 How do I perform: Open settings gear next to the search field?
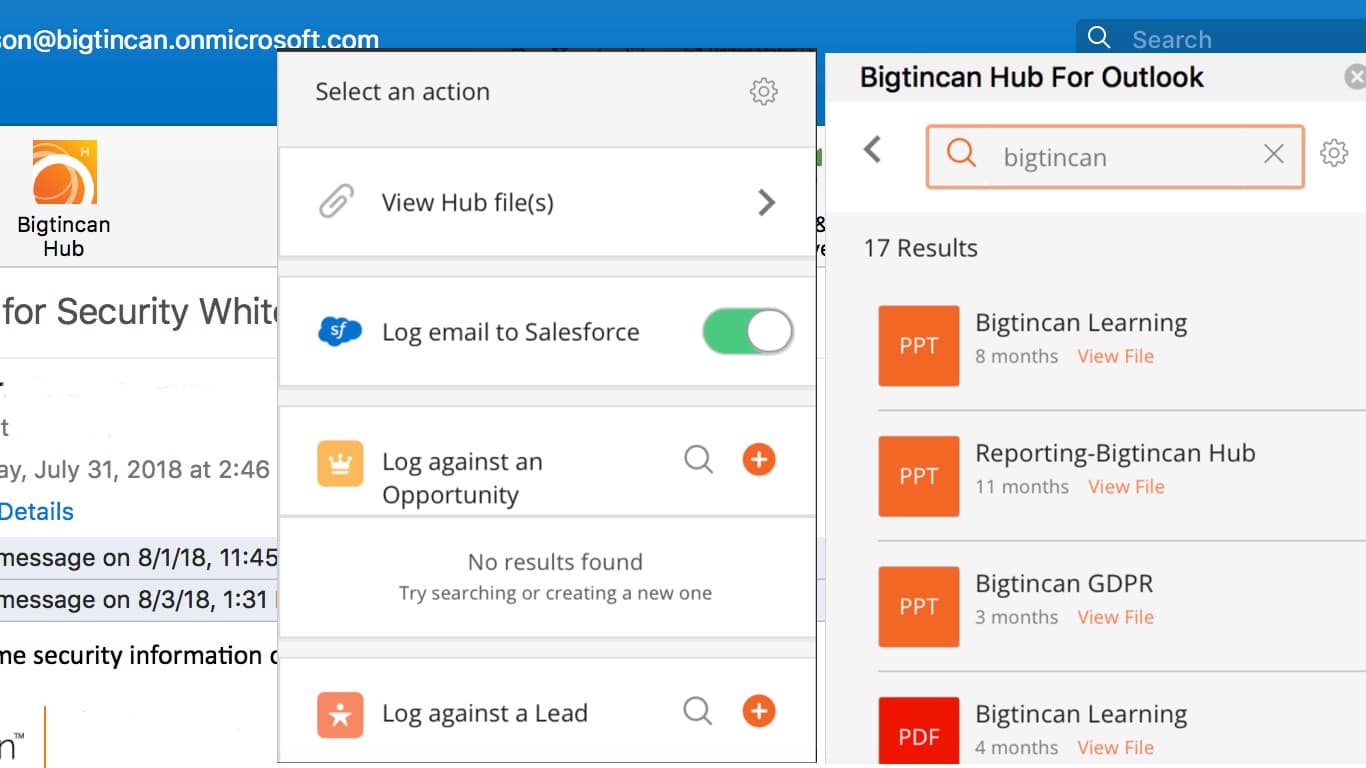point(1334,153)
